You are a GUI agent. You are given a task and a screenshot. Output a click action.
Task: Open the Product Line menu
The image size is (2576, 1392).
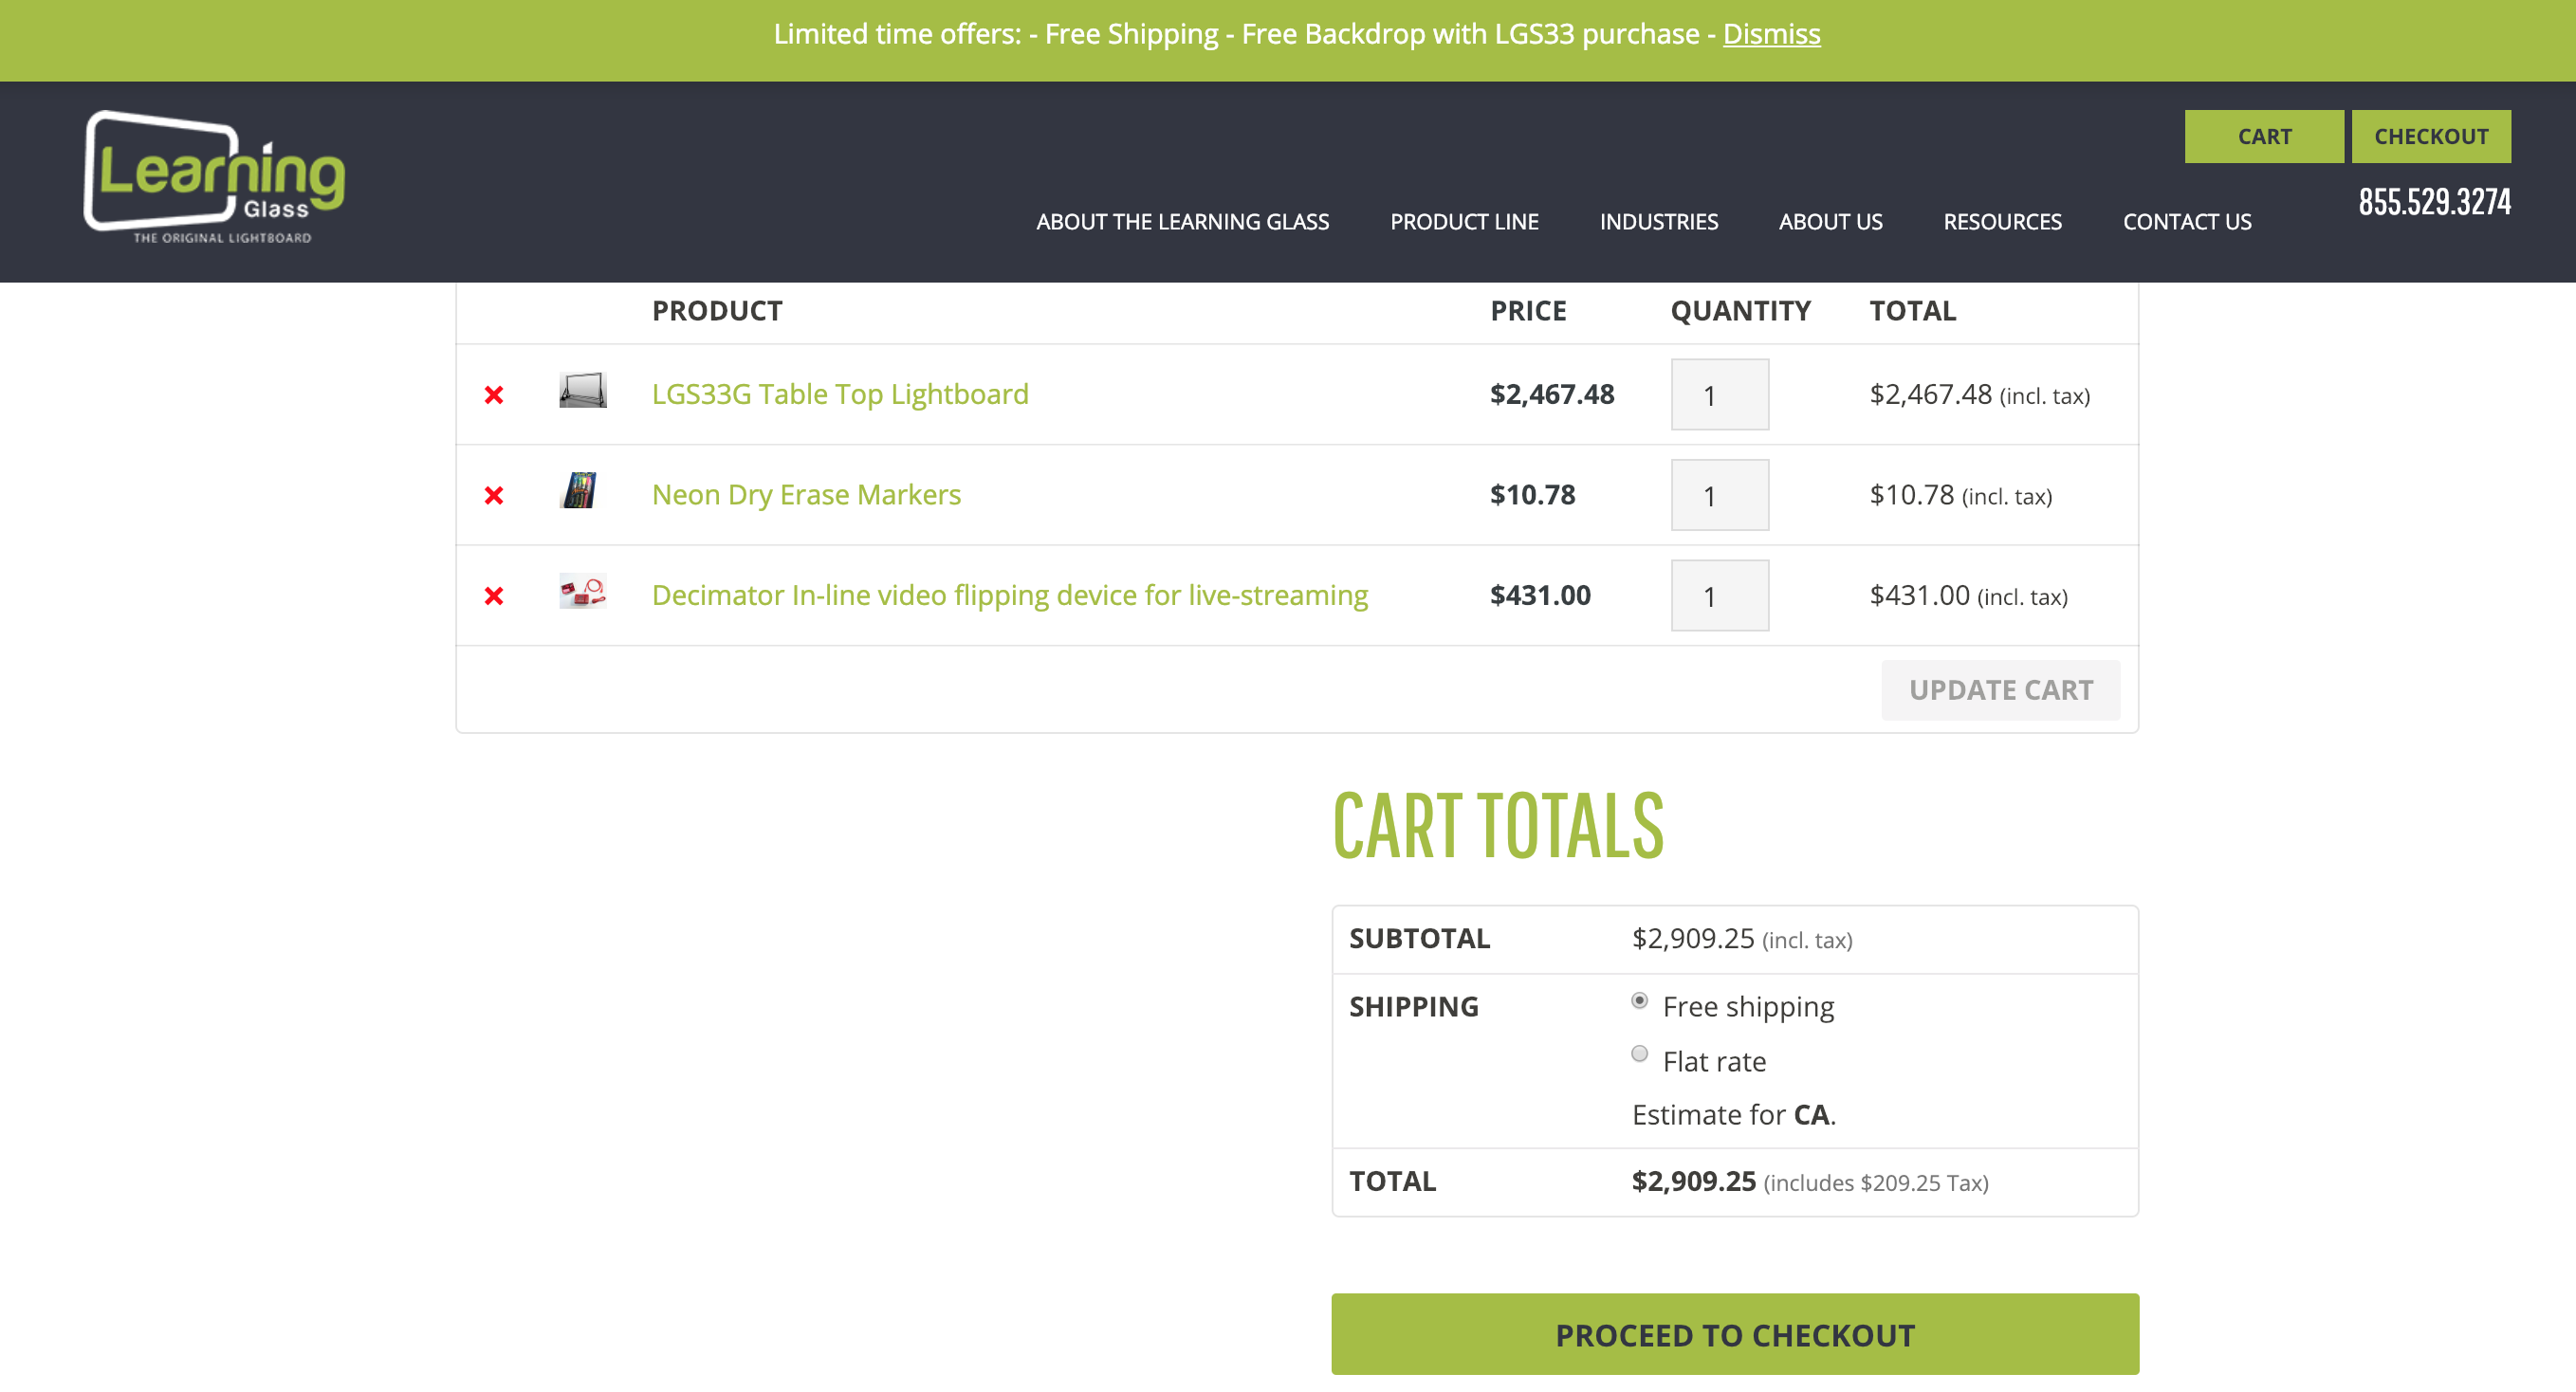point(1464,222)
